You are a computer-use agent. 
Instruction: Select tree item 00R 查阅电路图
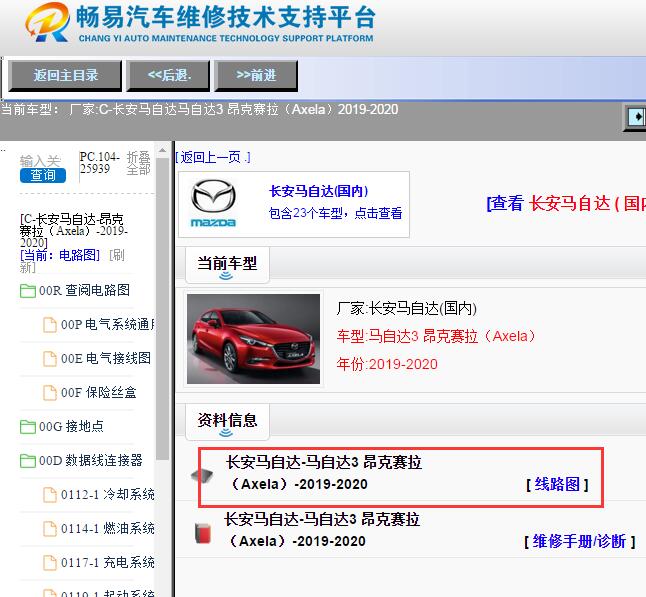(84, 290)
